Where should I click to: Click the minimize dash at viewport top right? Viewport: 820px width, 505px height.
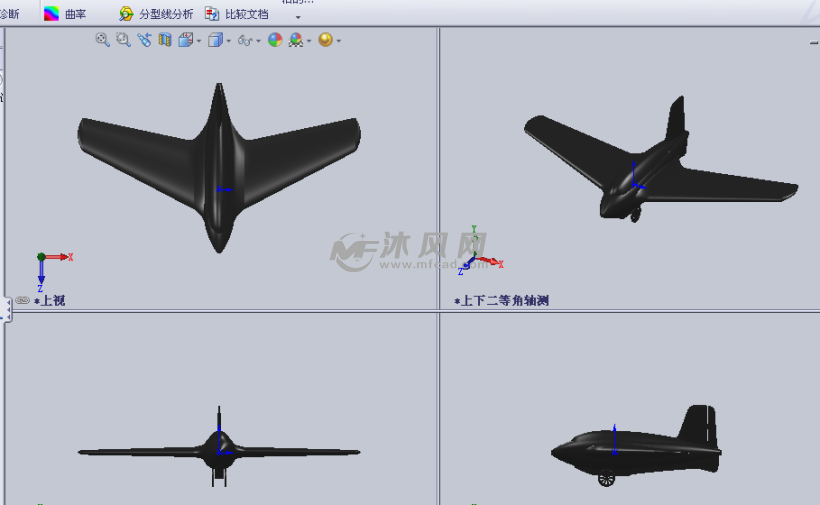coord(814,43)
